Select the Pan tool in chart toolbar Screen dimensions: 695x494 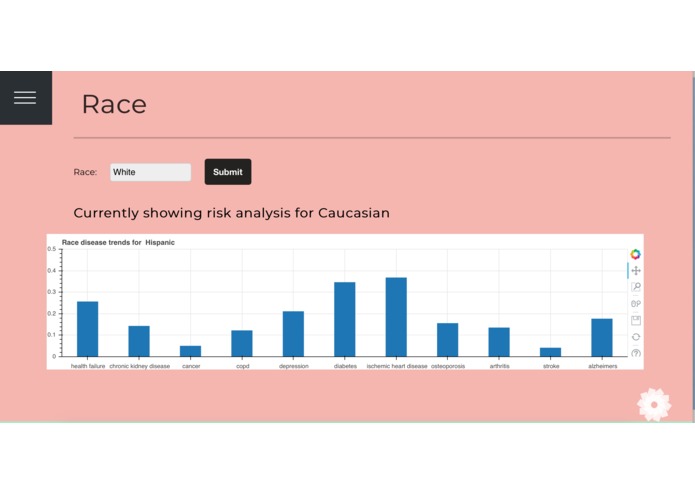click(x=636, y=271)
